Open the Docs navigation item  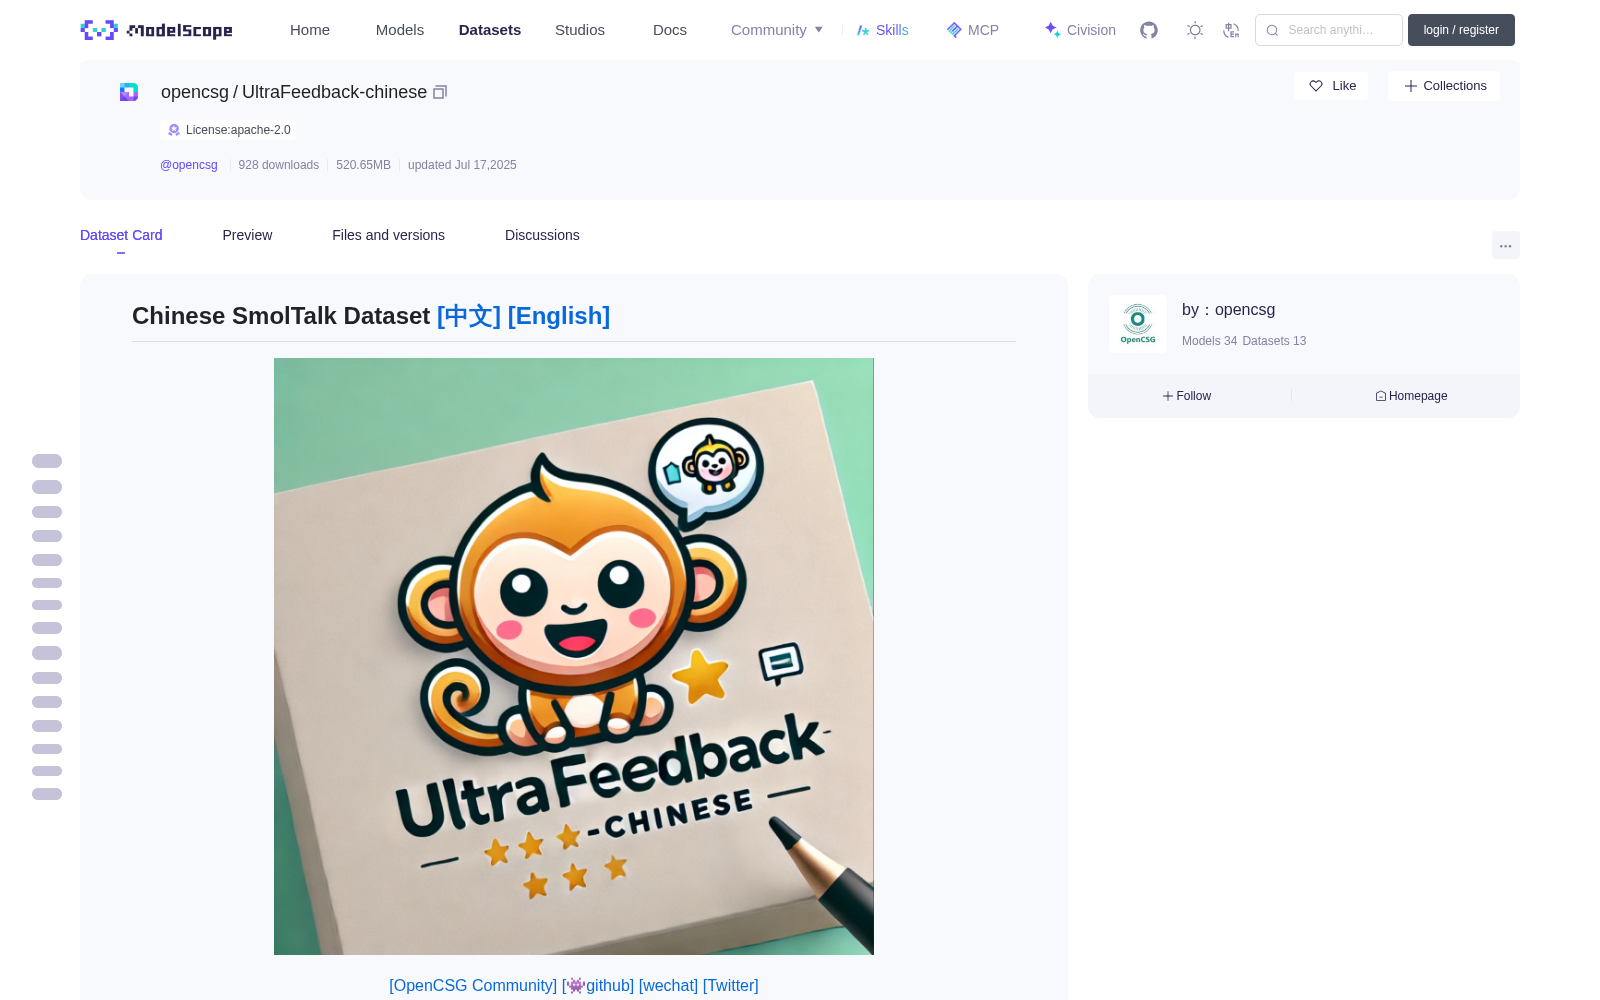670,30
